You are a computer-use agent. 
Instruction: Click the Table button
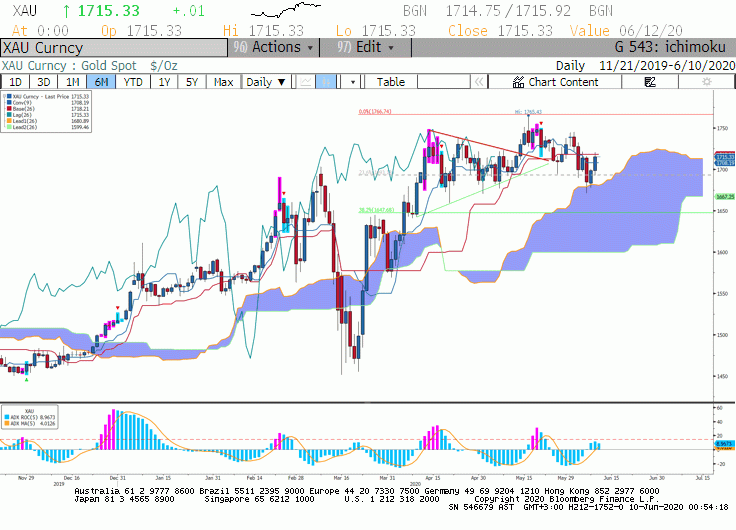[x=391, y=82]
